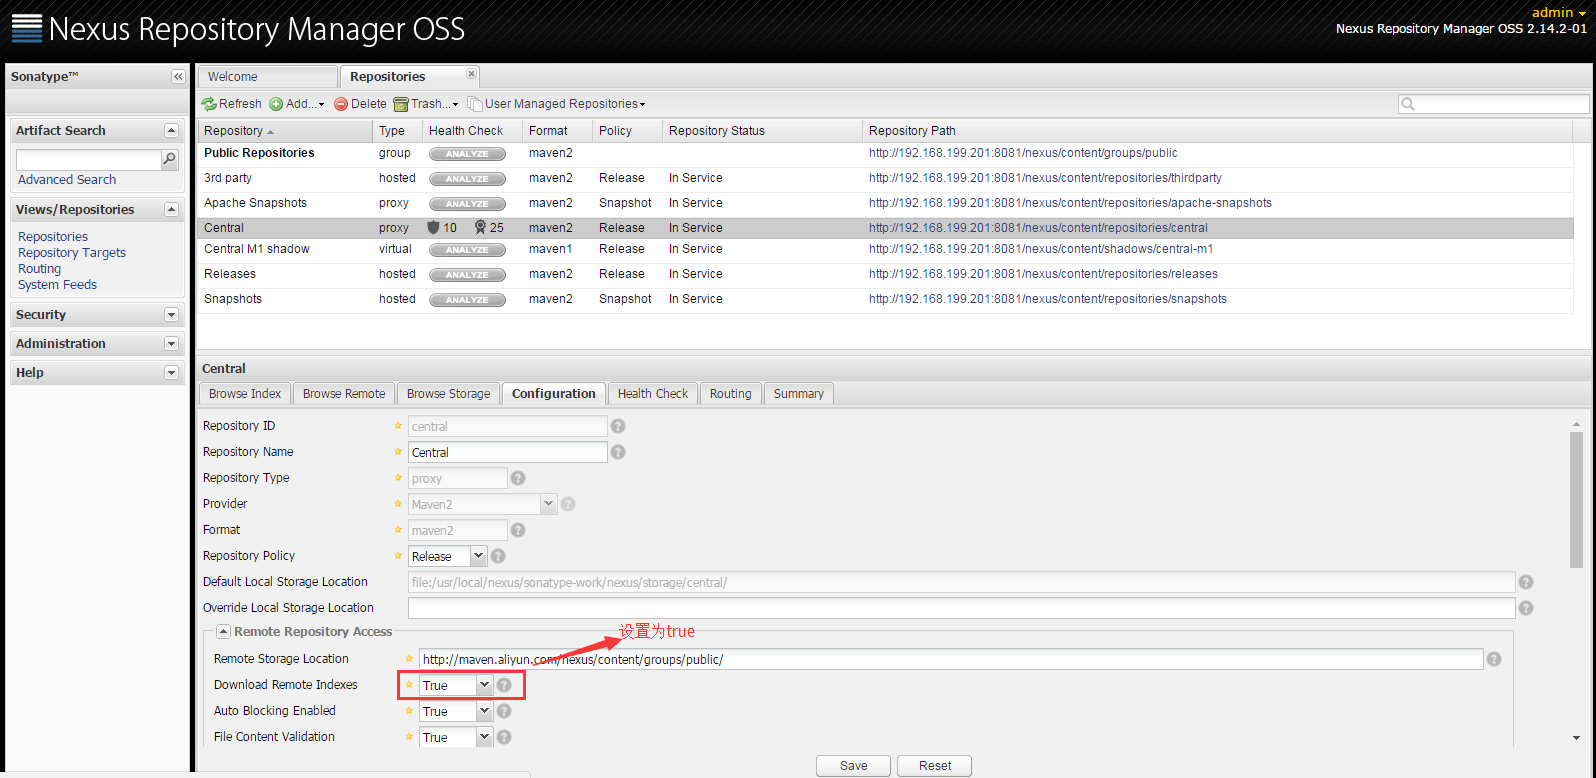Collapse Remote Repository Access section

coord(223,632)
